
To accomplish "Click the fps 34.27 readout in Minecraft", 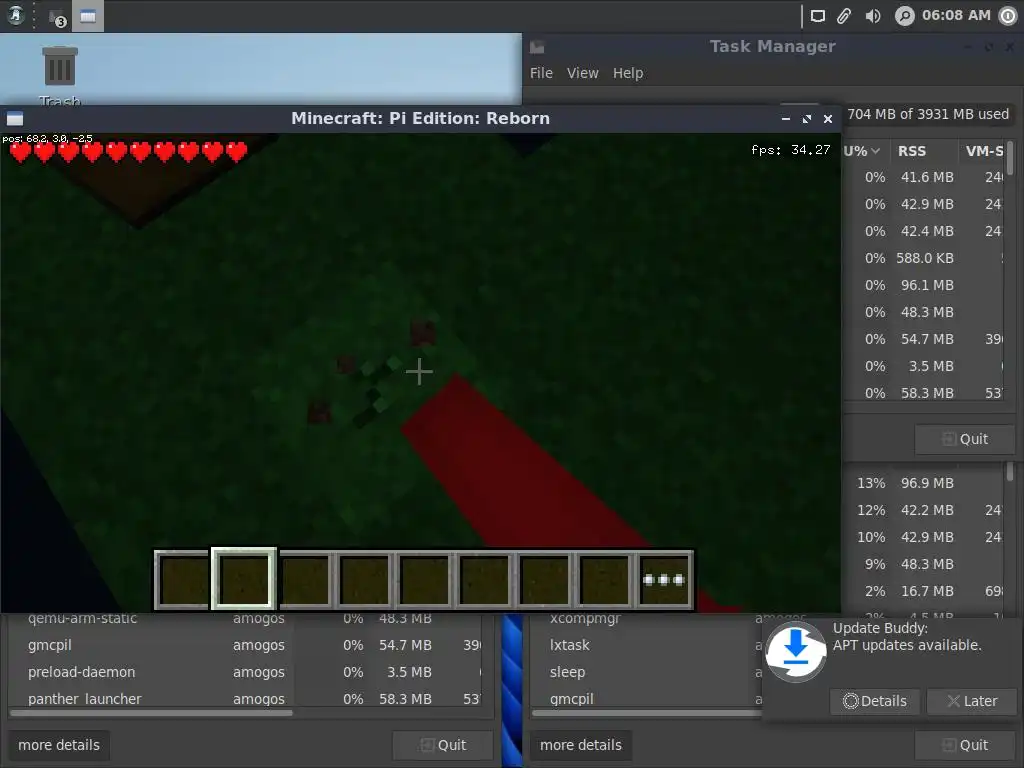I will tap(790, 150).
